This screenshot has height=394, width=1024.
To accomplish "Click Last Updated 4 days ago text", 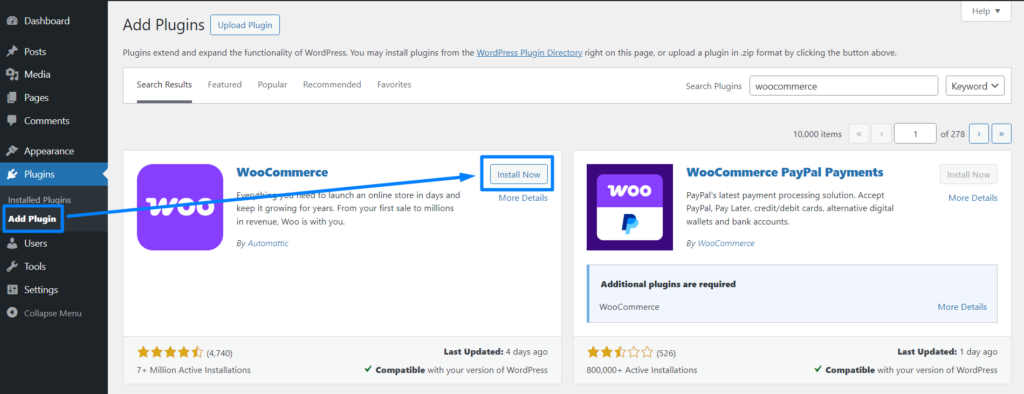I will (496, 352).
